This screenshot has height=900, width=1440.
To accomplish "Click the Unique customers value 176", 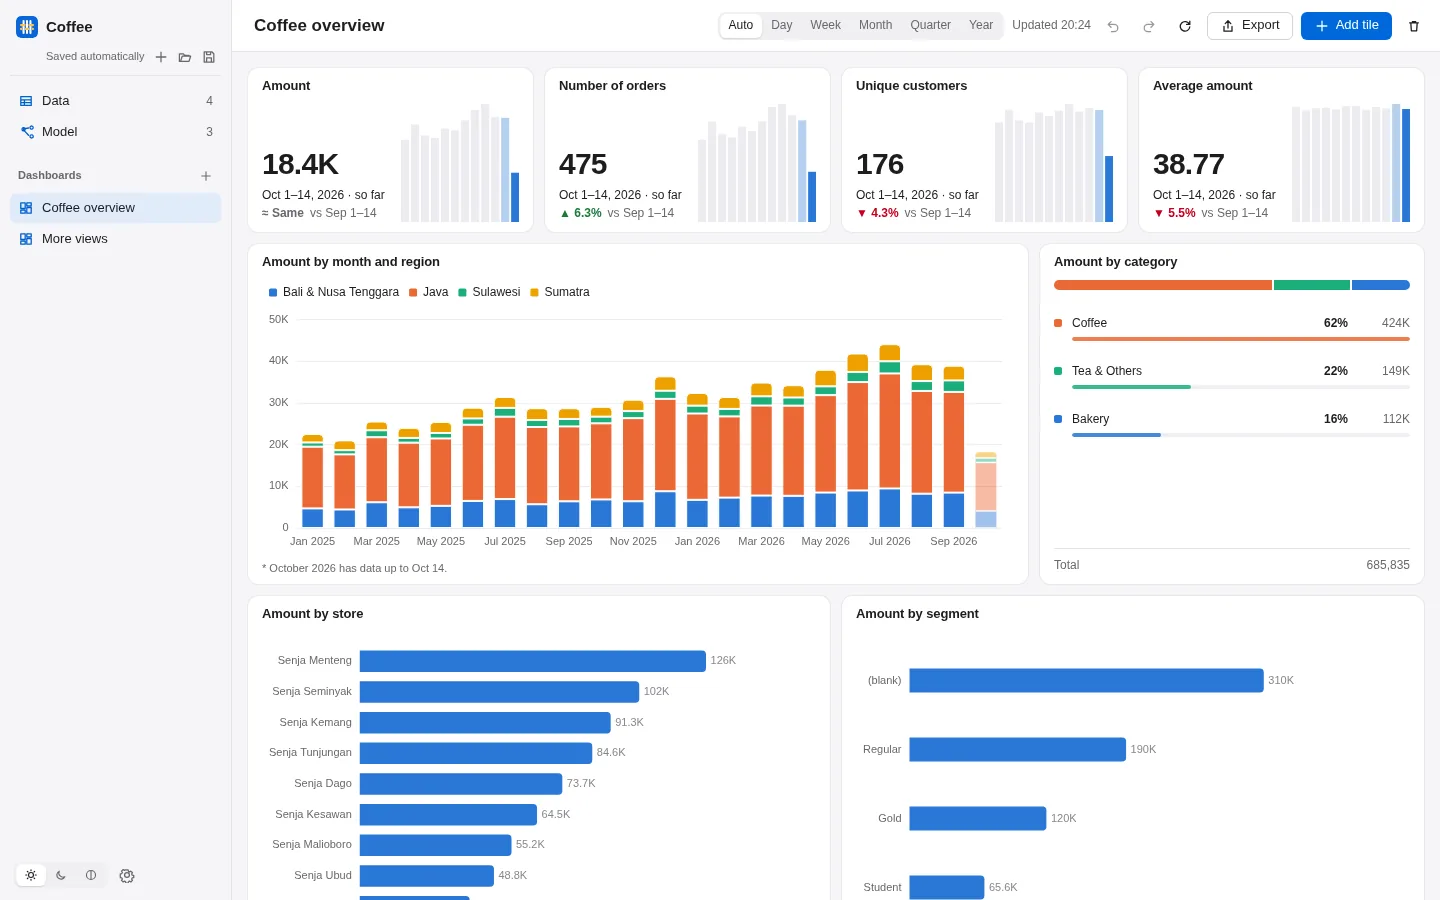I will pos(880,164).
